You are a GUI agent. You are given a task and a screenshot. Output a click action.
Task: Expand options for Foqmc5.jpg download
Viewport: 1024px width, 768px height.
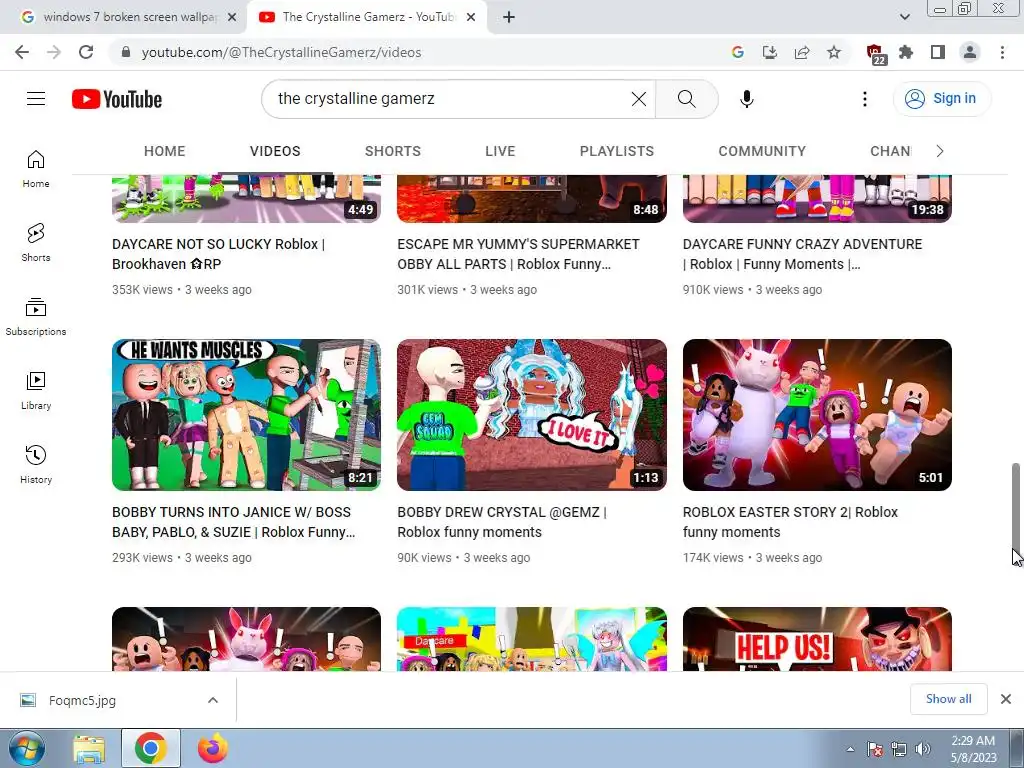tap(213, 700)
